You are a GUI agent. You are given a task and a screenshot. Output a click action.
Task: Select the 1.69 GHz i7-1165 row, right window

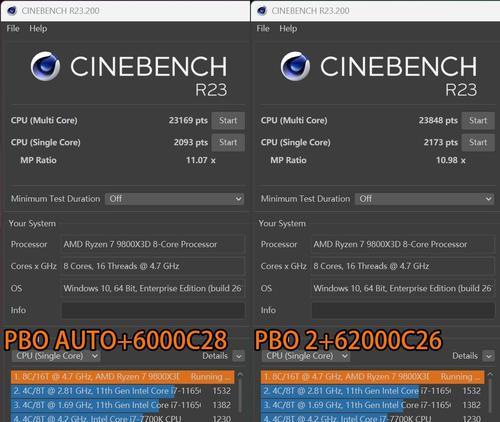373,405
